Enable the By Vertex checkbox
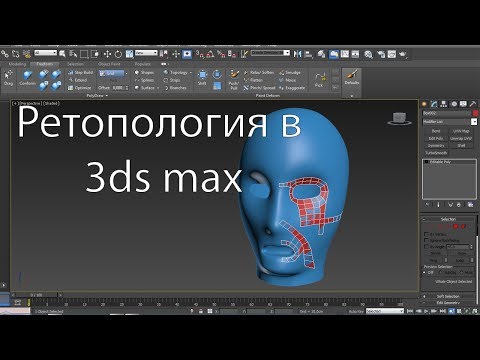This screenshot has width=480, height=360. click(426, 234)
